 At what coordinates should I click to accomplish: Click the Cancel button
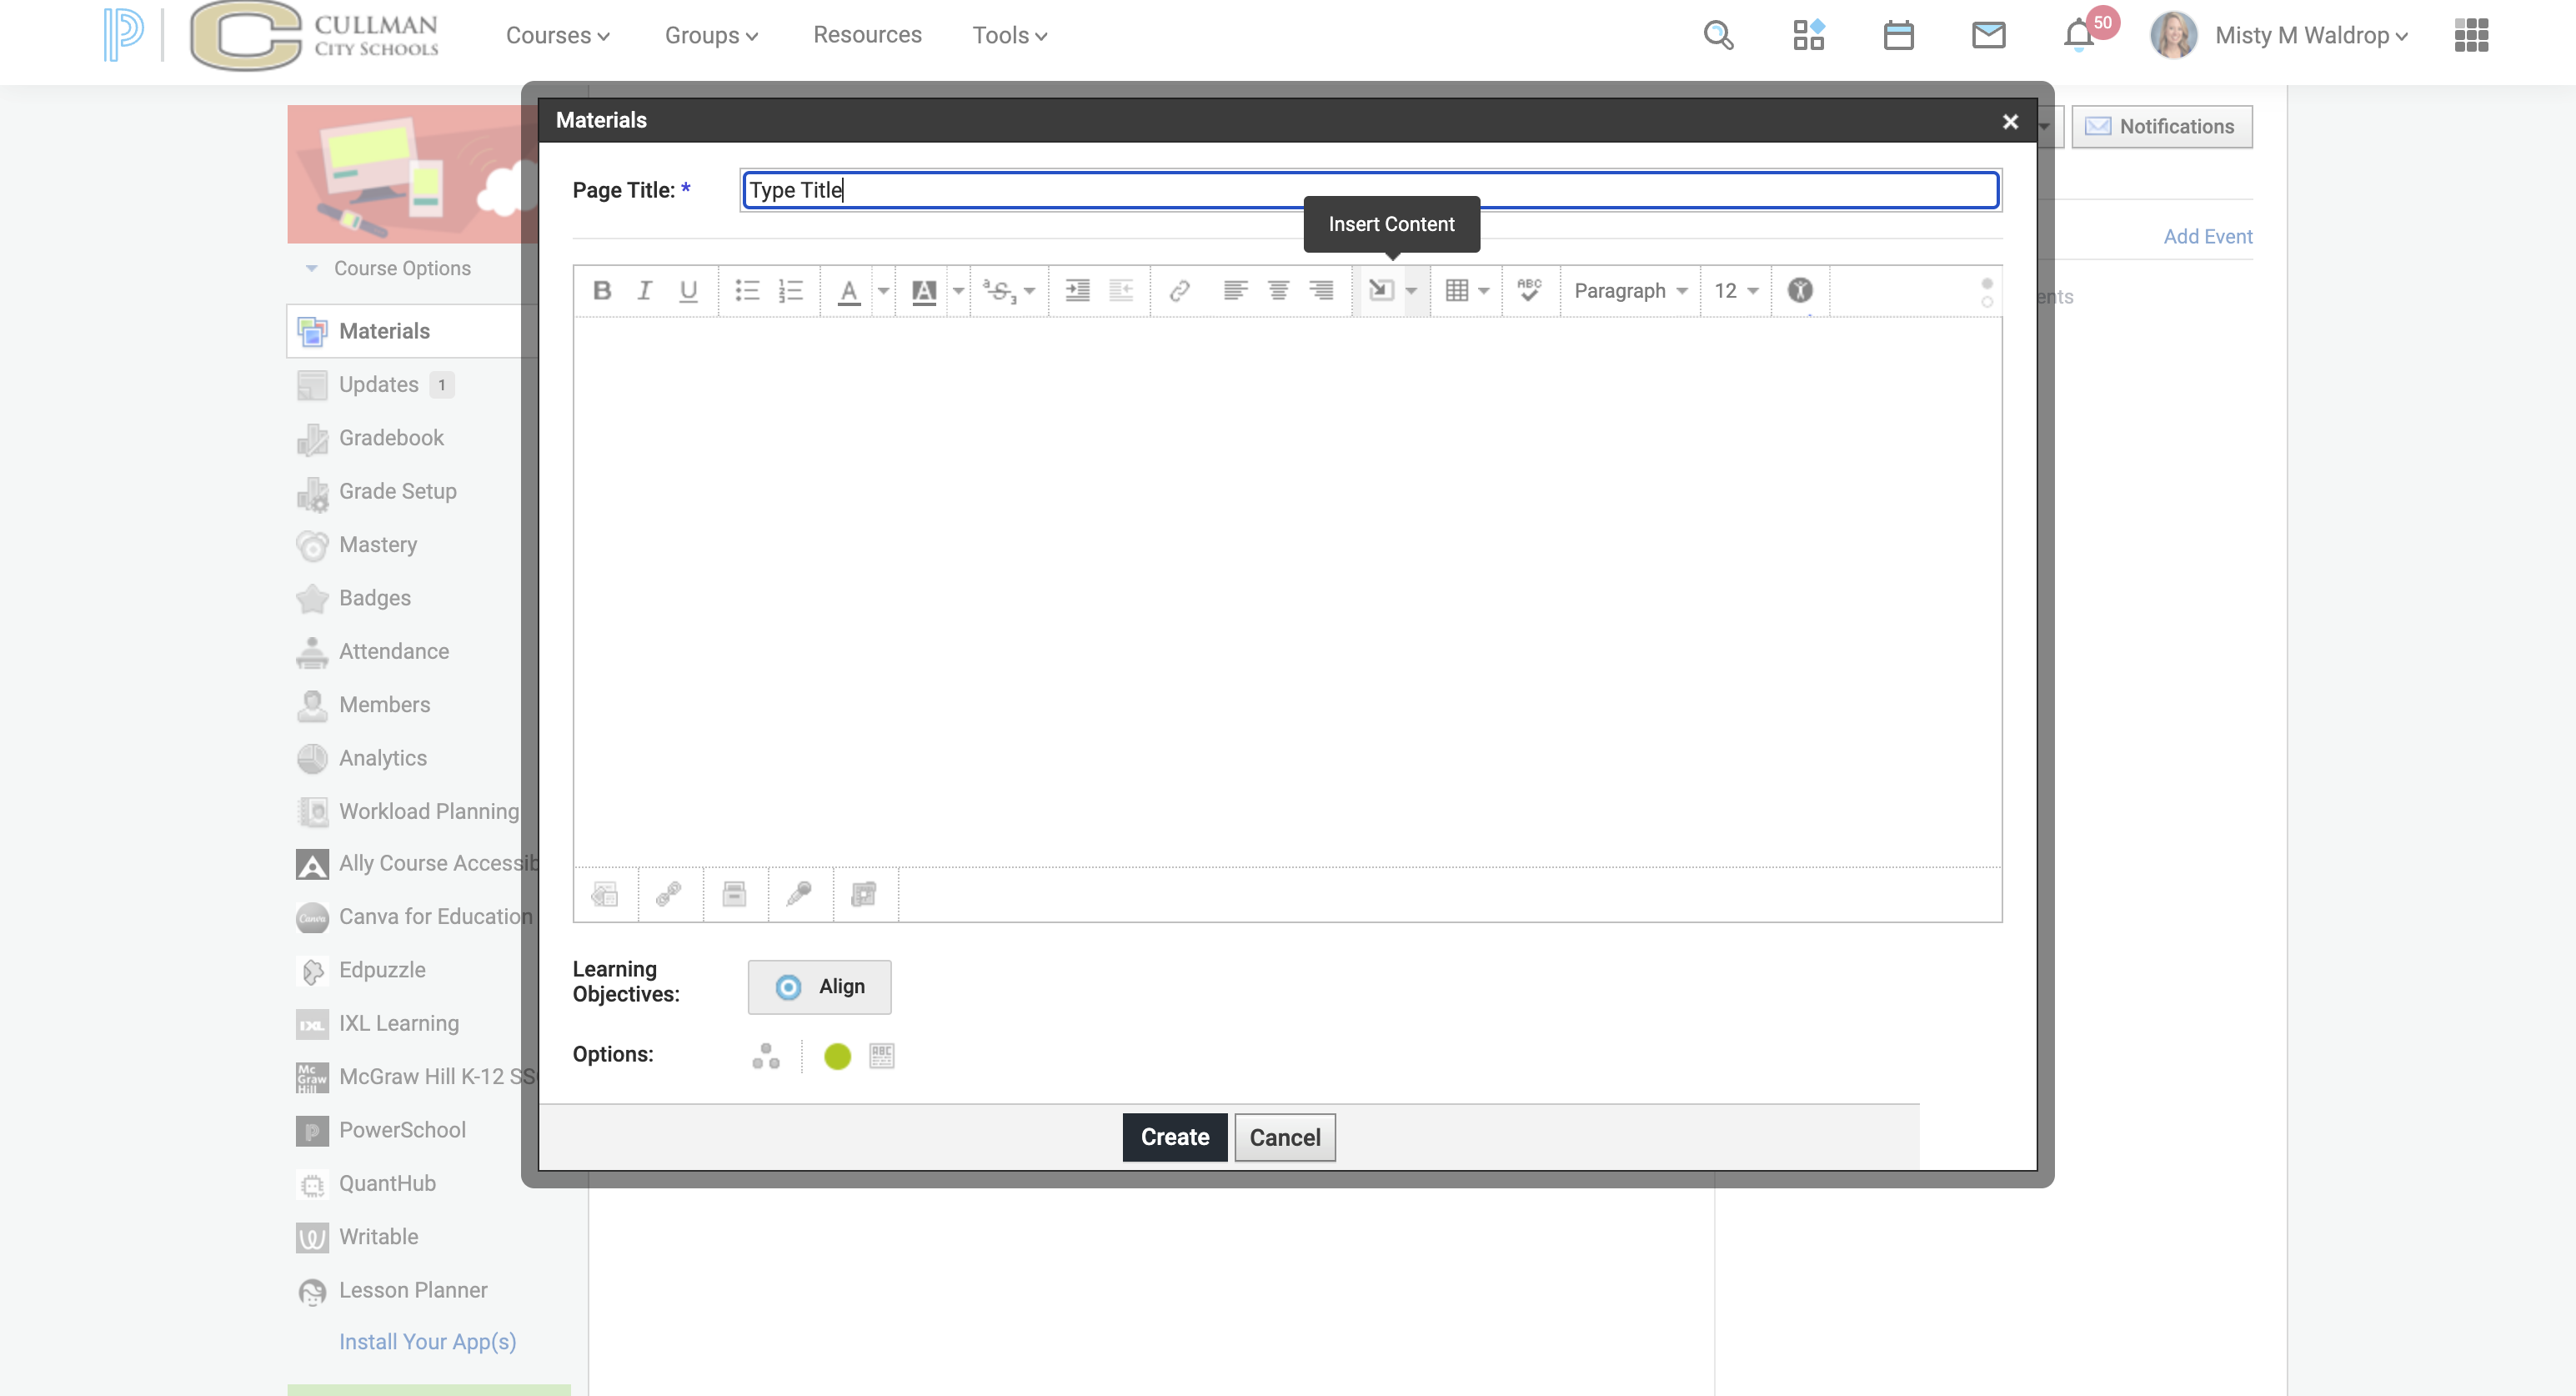pos(1285,1137)
